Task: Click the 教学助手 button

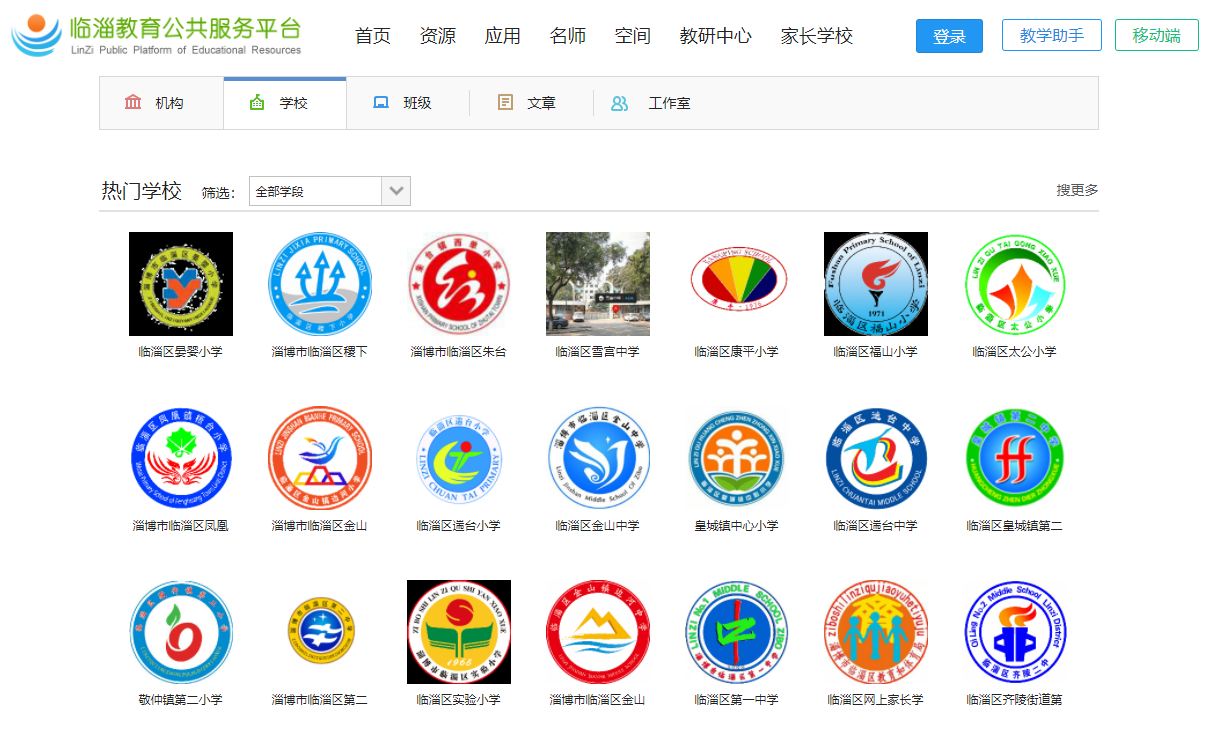Action: [x=1051, y=36]
